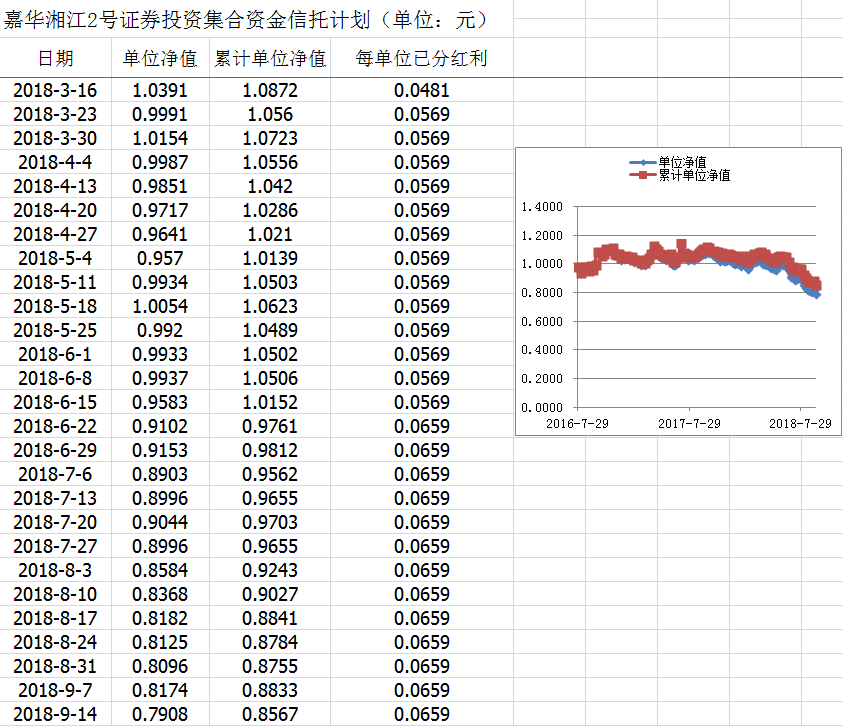Select the value 0.9991
Image resolution: width=843 pixels, height=726 pixels.
(160, 114)
